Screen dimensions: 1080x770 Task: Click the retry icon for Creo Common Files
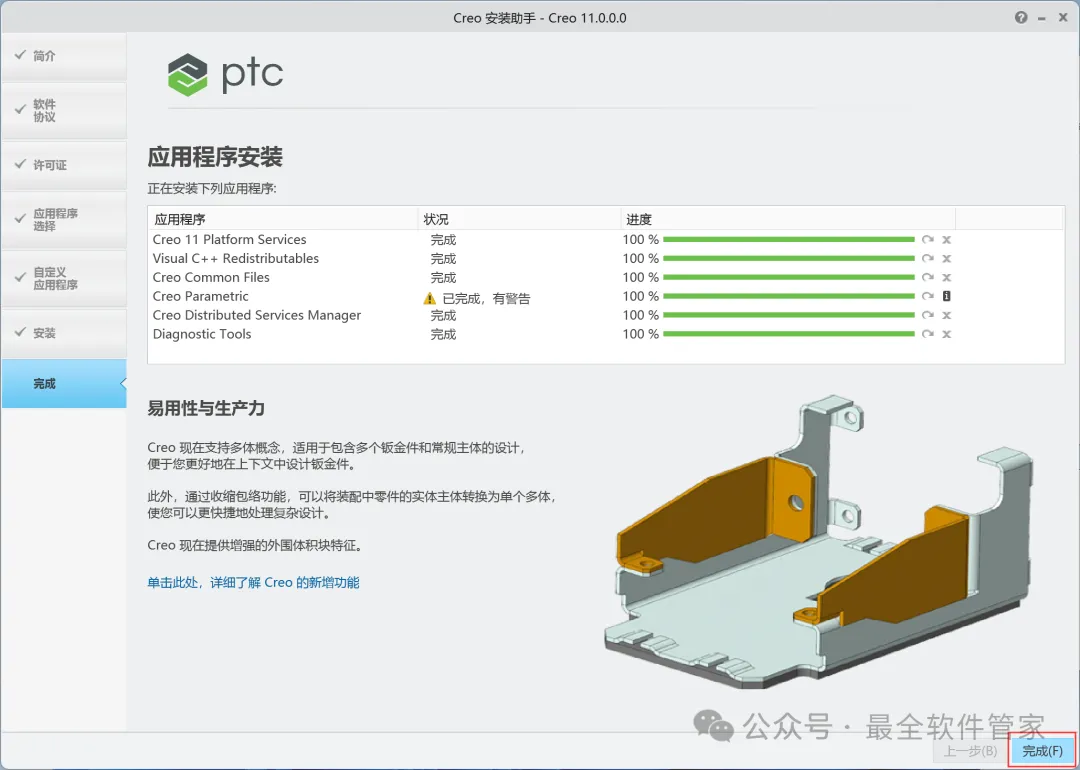pos(928,277)
